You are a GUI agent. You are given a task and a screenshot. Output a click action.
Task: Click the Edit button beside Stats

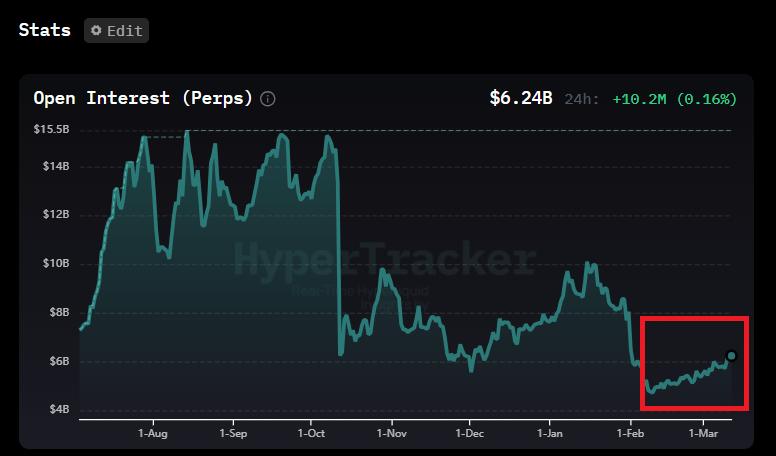pos(116,30)
